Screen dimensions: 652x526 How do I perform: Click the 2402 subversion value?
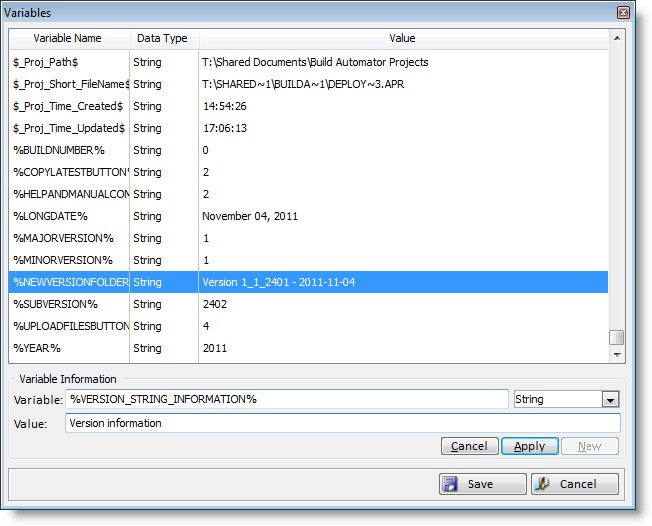(215, 304)
